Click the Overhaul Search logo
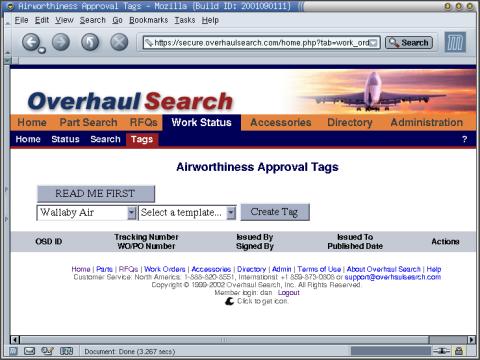This screenshot has width=480, height=360. [x=130, y=101]
